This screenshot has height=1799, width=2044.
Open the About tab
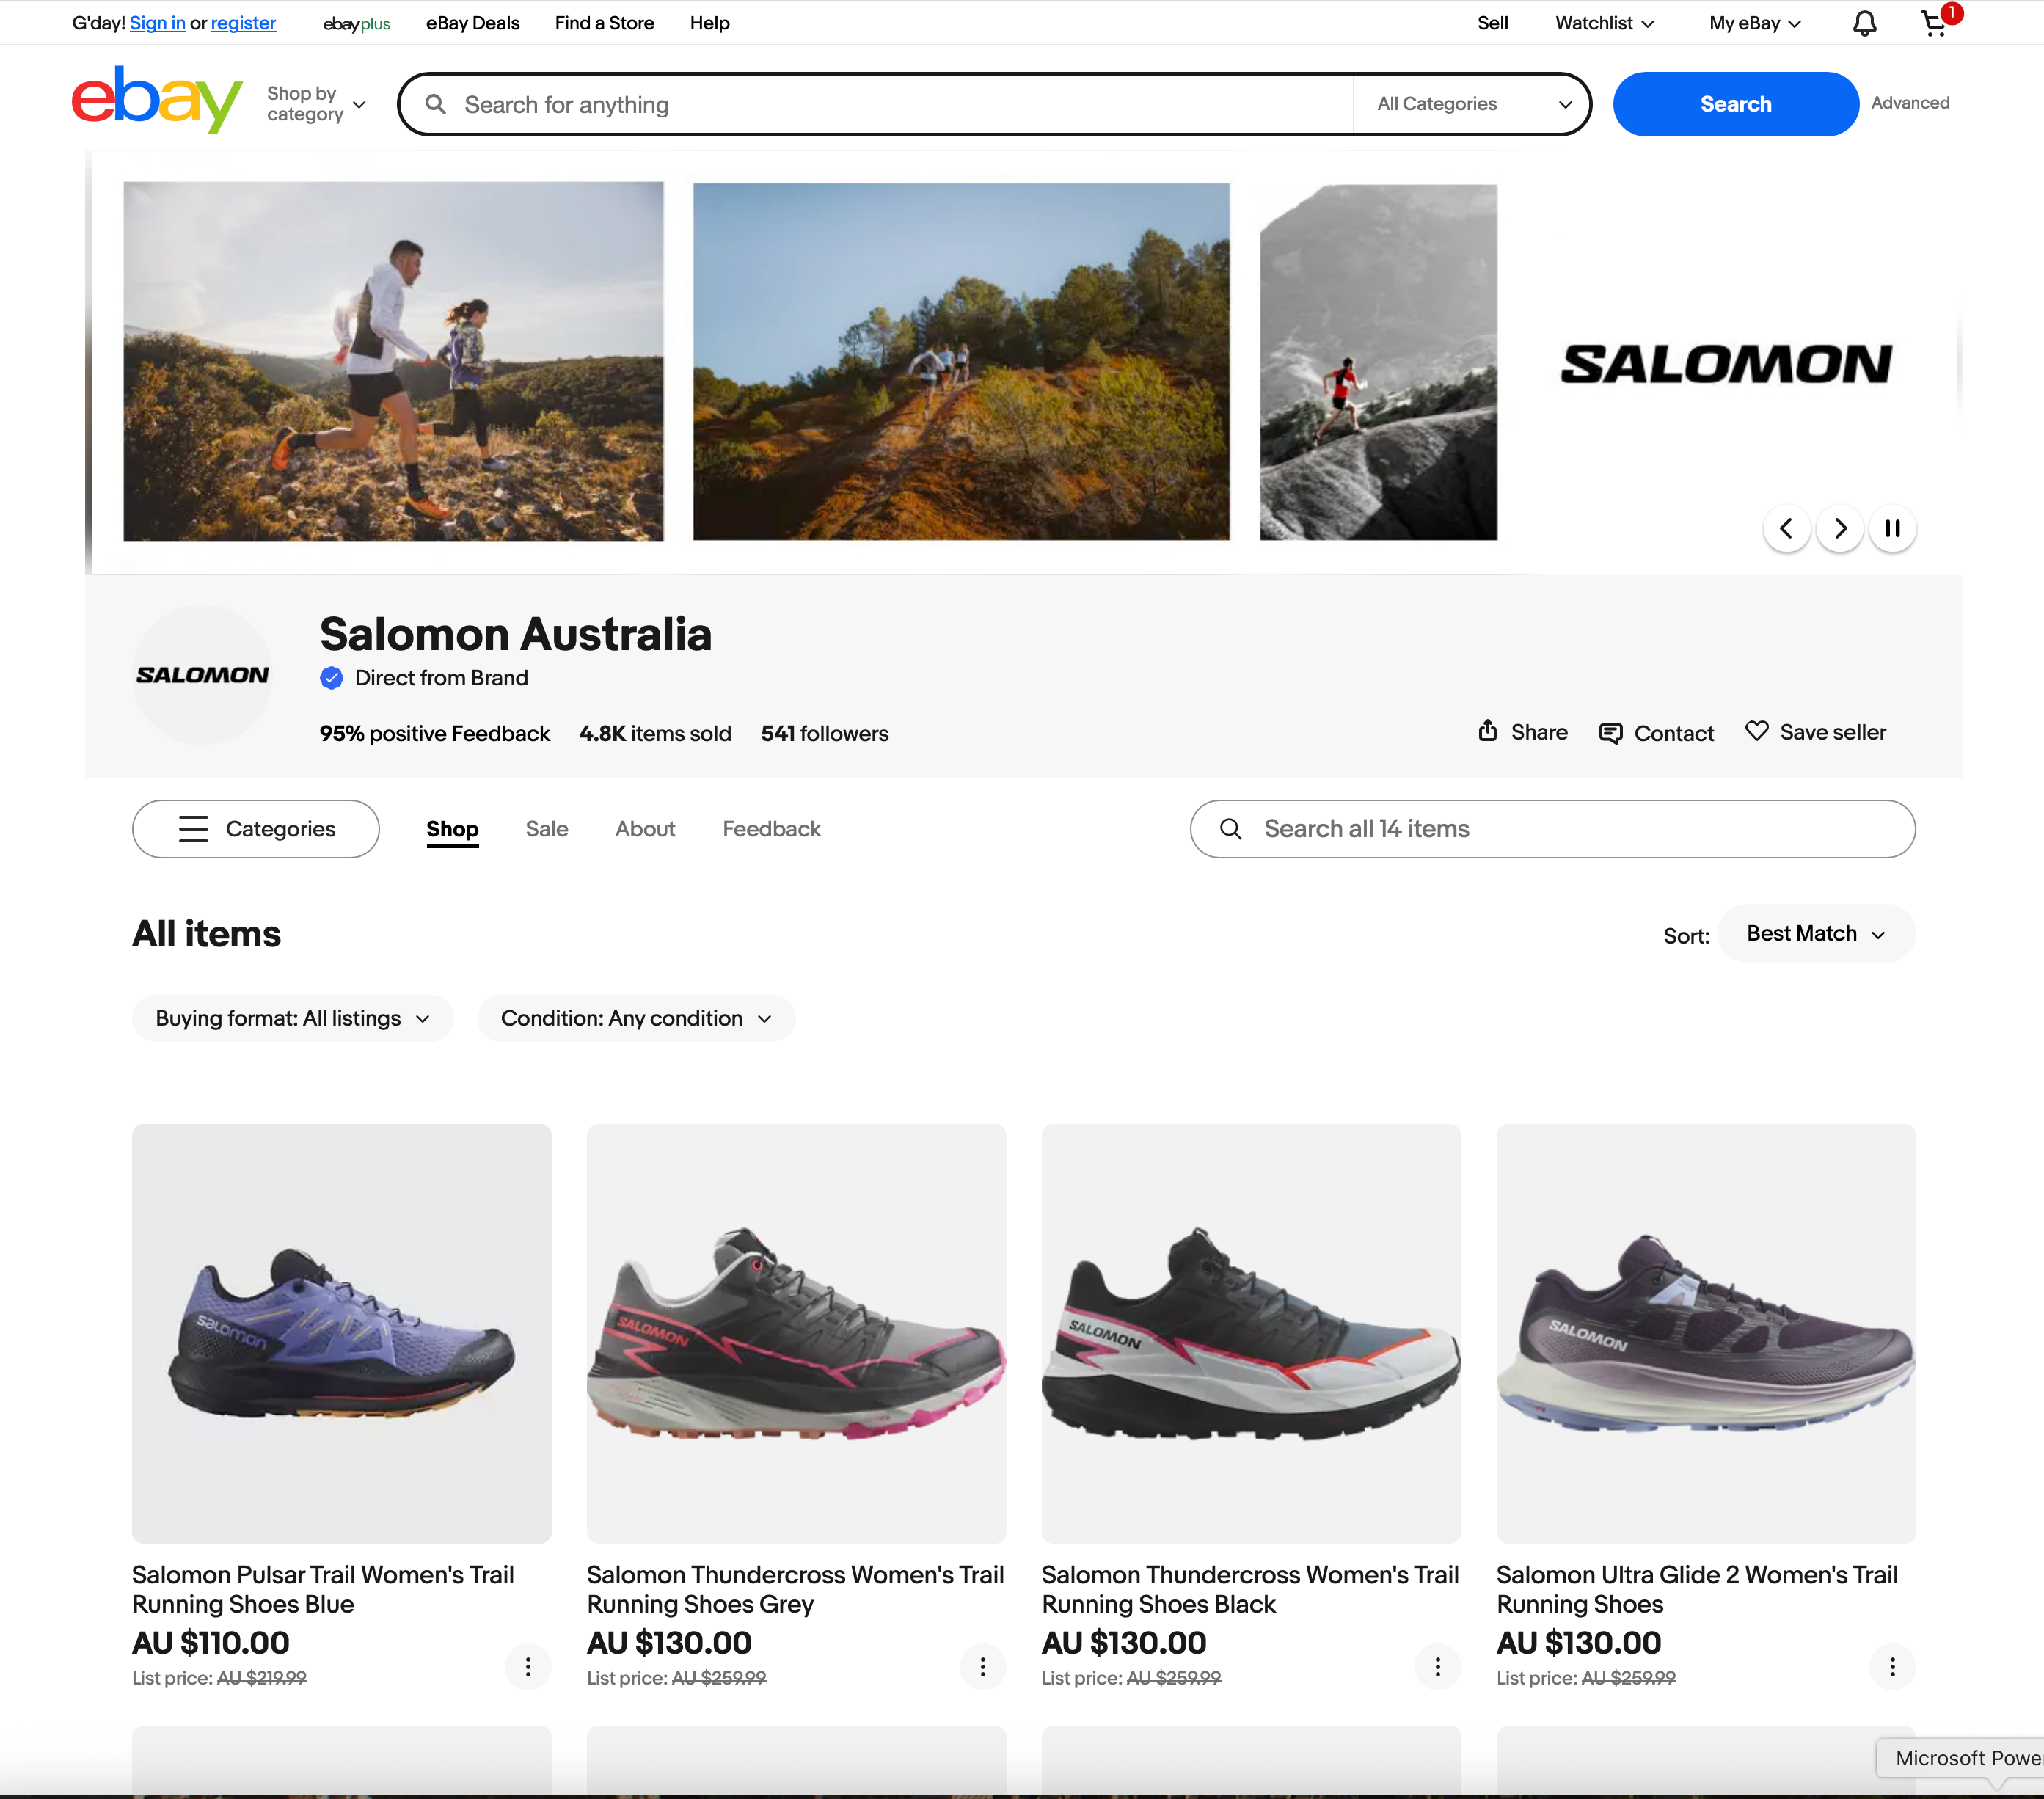[x=645, y=828]
